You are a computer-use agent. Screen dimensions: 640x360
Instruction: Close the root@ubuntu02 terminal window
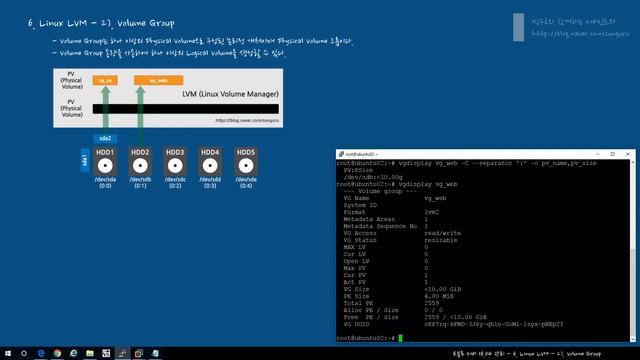(628, 154)
